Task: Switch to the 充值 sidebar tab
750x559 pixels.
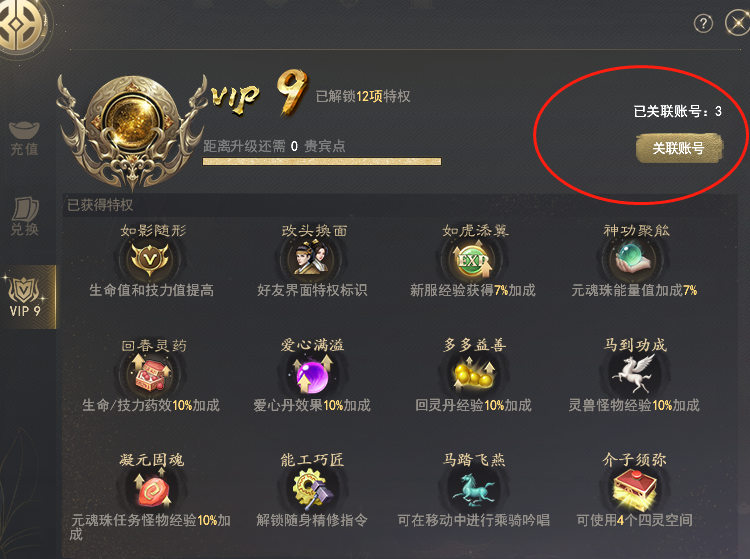Action: tap(24, 139)
